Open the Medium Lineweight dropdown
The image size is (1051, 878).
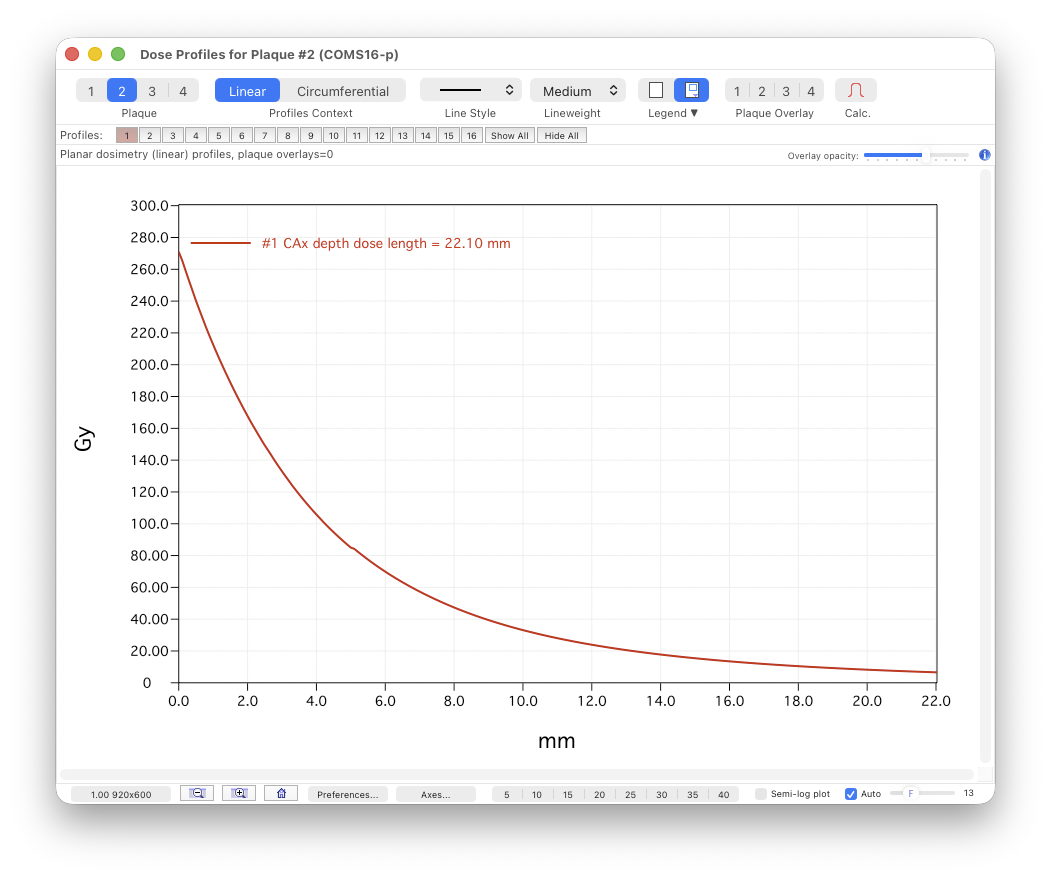577,89
